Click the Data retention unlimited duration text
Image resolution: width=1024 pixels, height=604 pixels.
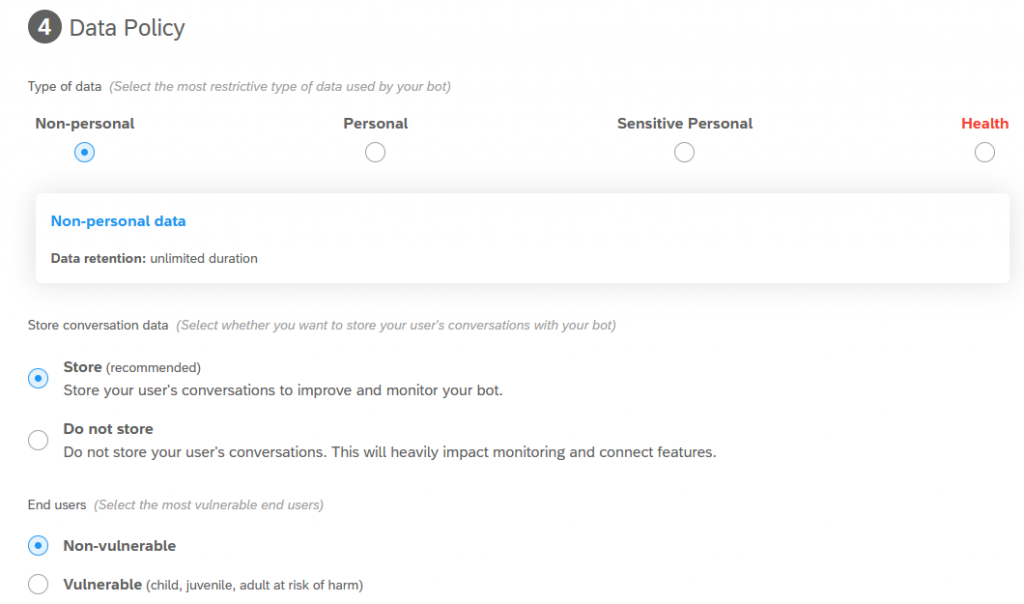pyautogui.click(x=154, y=259)
